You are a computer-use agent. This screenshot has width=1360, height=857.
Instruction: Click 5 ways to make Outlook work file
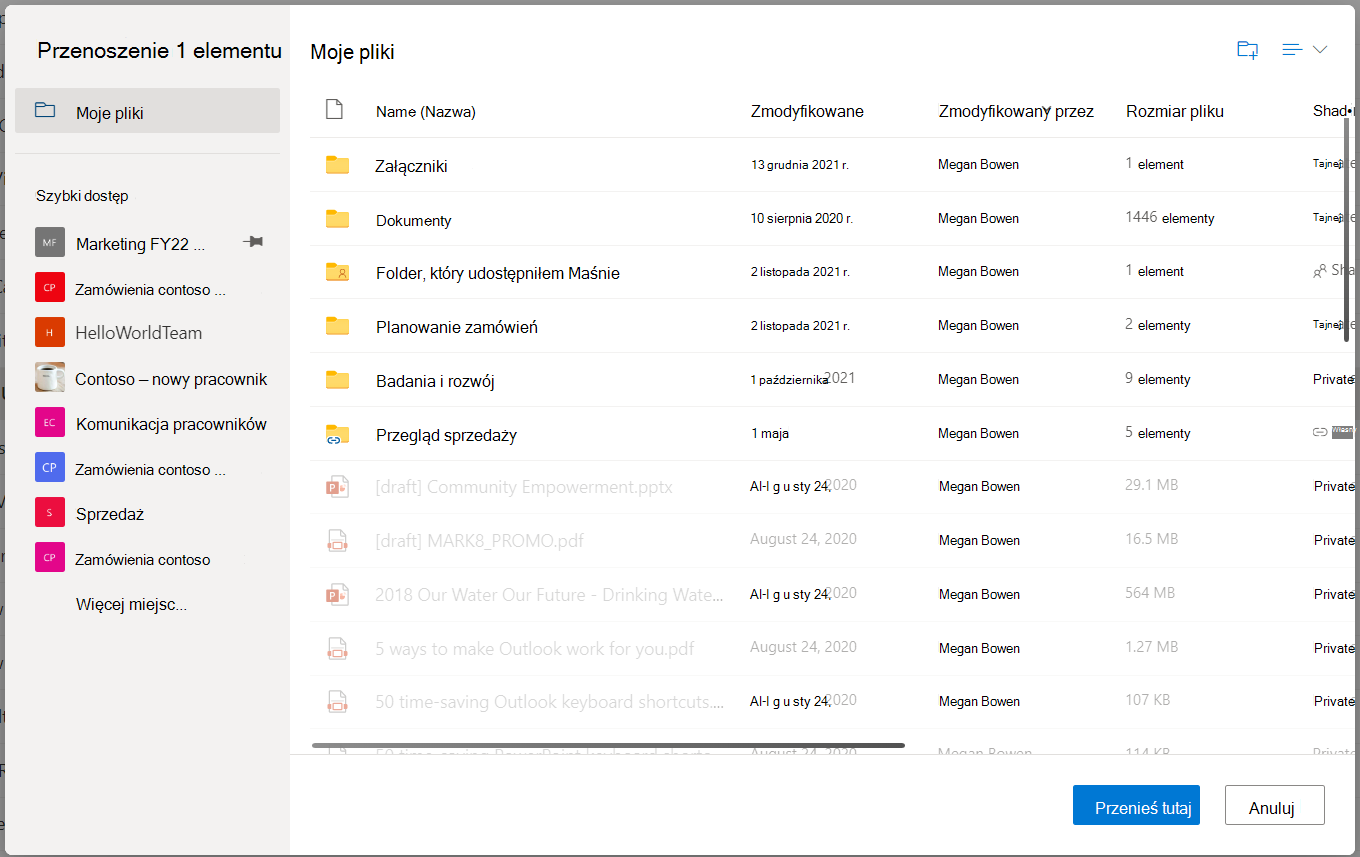click(x=535, y=649)
